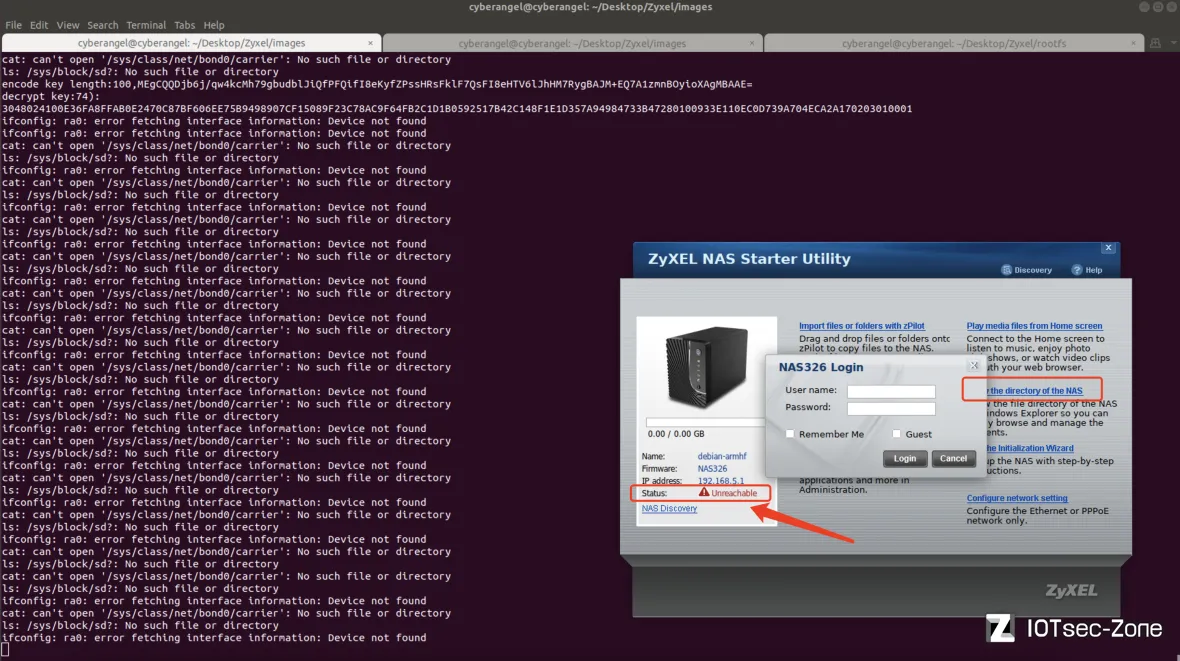Click the long hex string starting 3048024100E36
1180x661 pixels.
click(457, 109)
